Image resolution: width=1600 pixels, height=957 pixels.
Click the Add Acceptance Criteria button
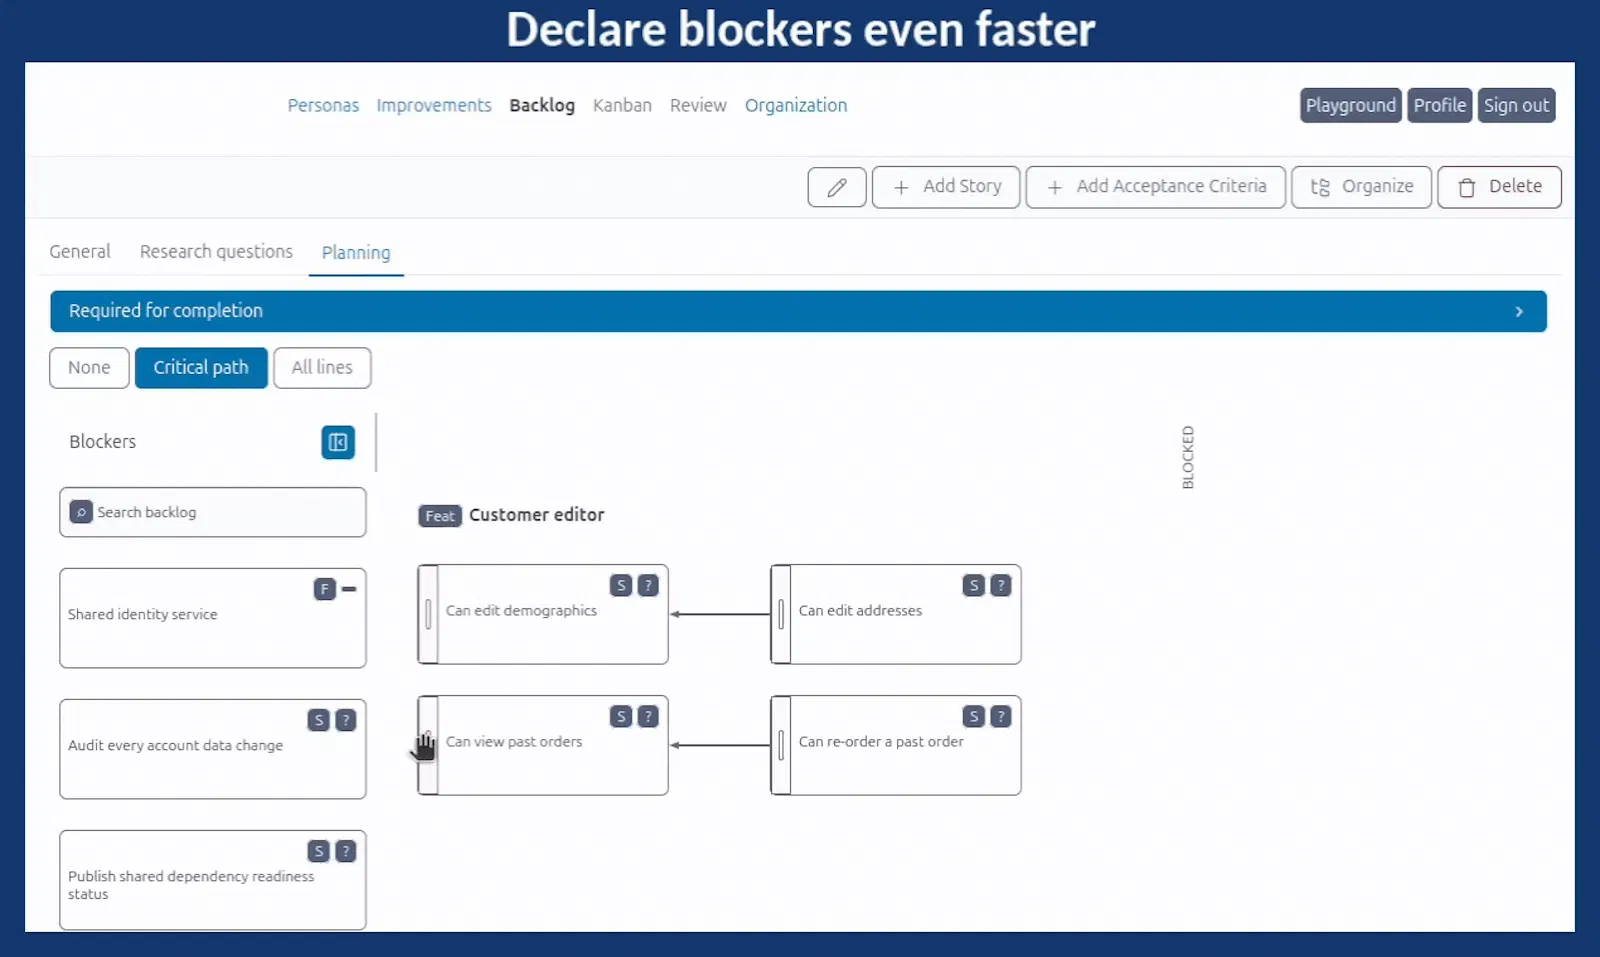pyautogui.click(x=1156, y=187)
